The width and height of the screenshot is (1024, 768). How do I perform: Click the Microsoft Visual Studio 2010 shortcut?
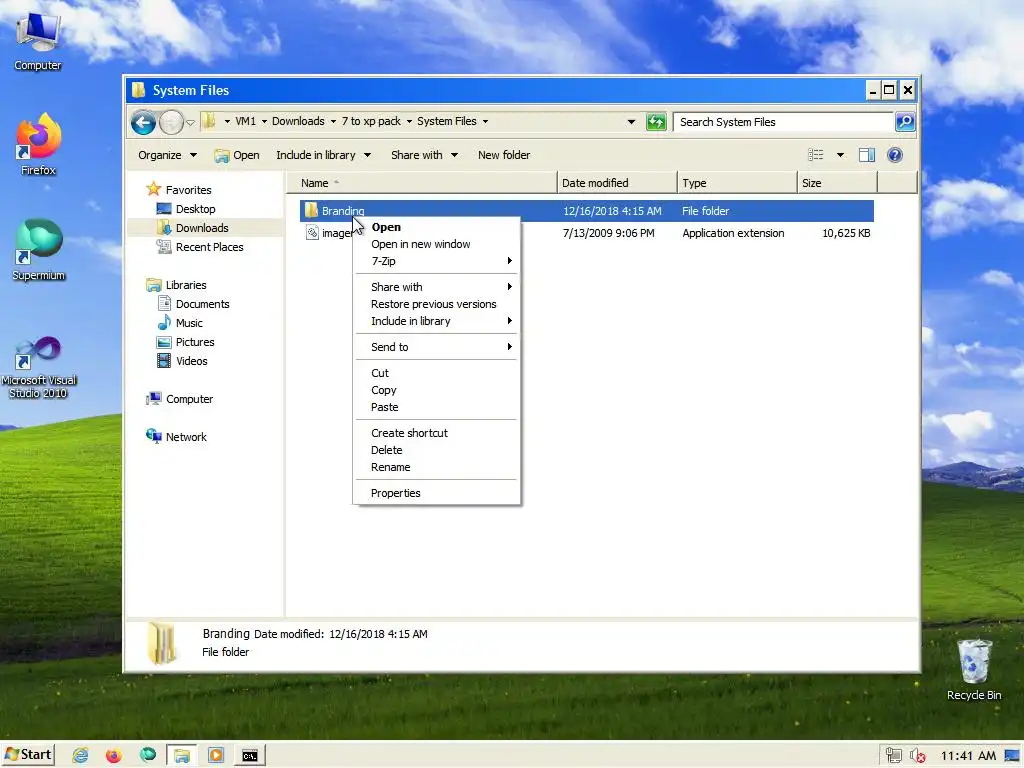[39, 368]
